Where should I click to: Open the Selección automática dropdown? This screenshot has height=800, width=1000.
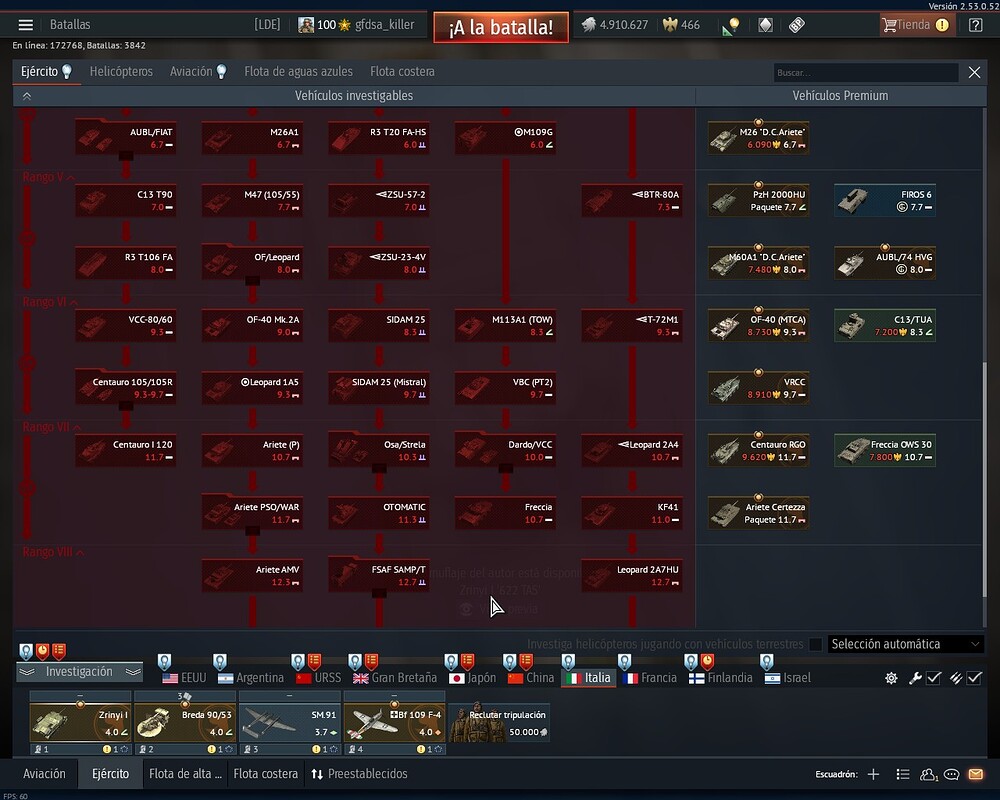905,645
